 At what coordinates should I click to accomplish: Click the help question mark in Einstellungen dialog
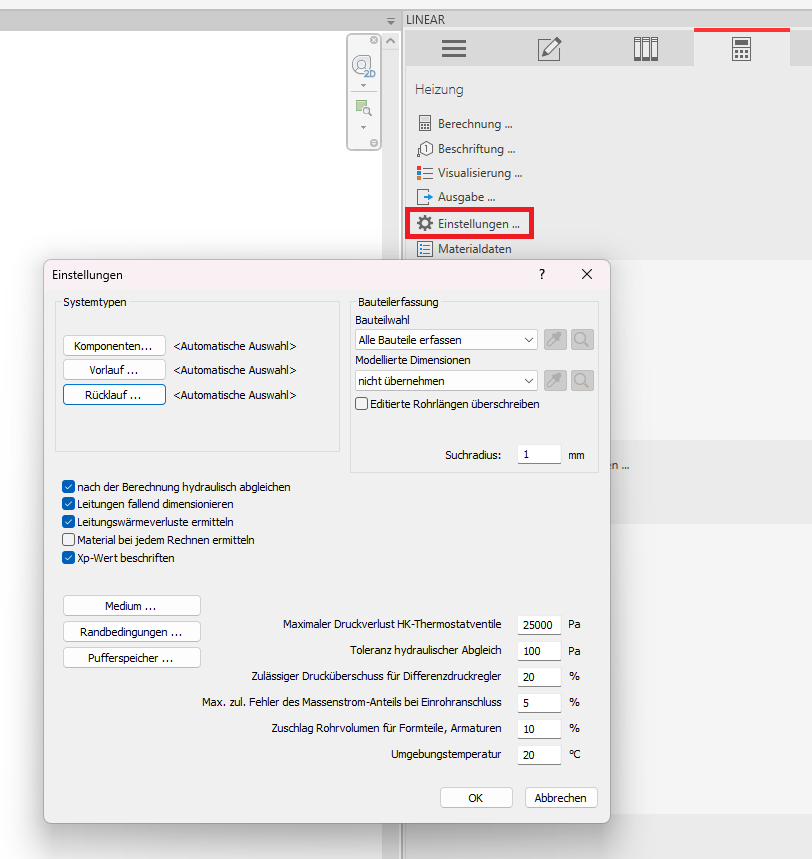click(542, 274)
